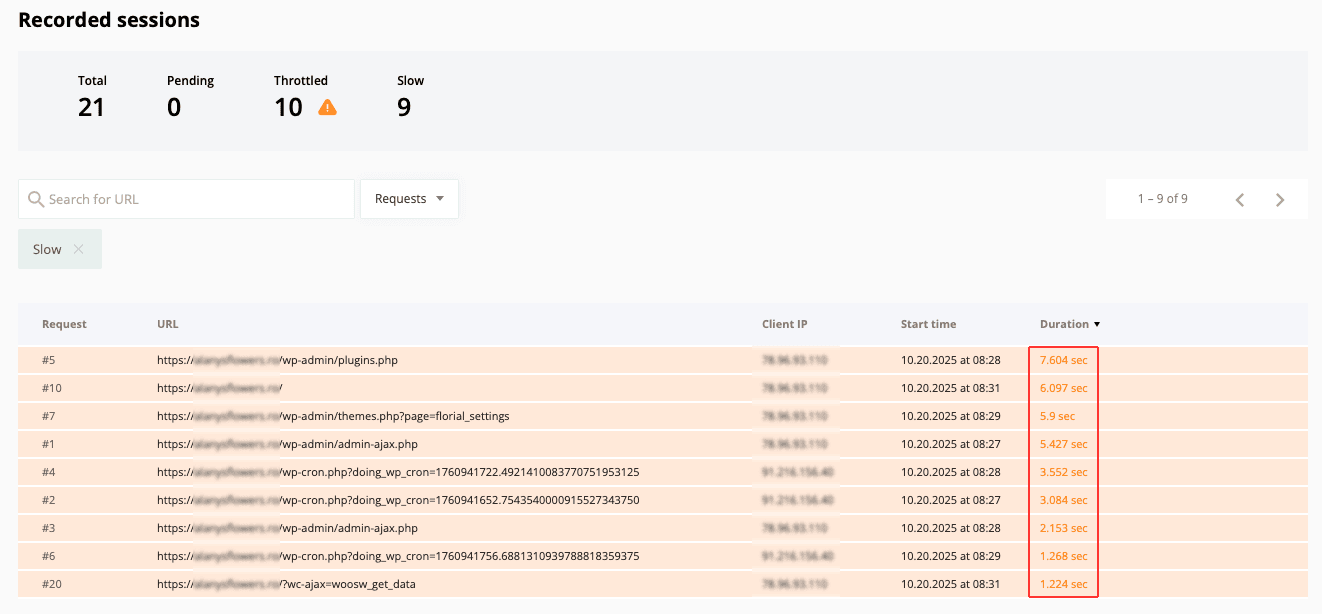
Task: Click request #1 admin-ajax.php entry
Action: (x=287, y=444)
